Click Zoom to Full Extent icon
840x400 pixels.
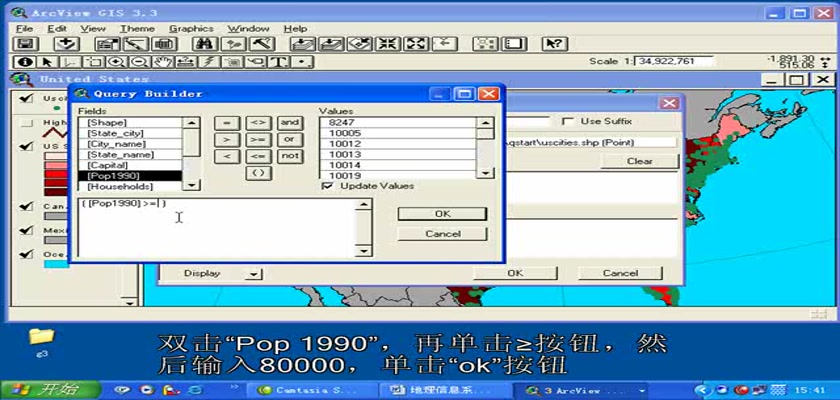pos(303,44)
